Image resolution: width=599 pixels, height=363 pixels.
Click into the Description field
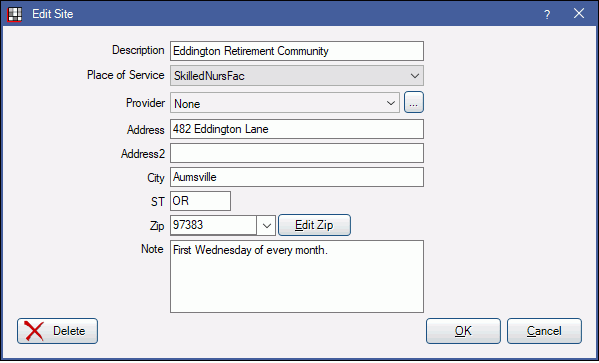click(297, 51)
